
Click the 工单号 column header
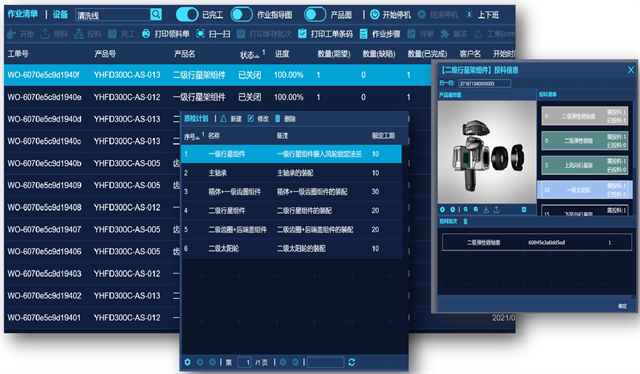(x=18, y=54)
